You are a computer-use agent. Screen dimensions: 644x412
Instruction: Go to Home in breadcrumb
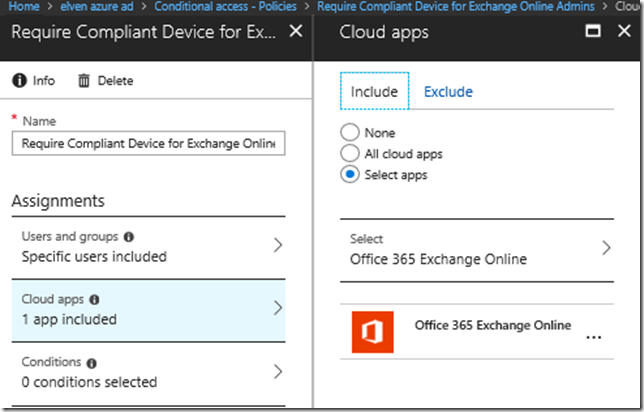[24, 6]
